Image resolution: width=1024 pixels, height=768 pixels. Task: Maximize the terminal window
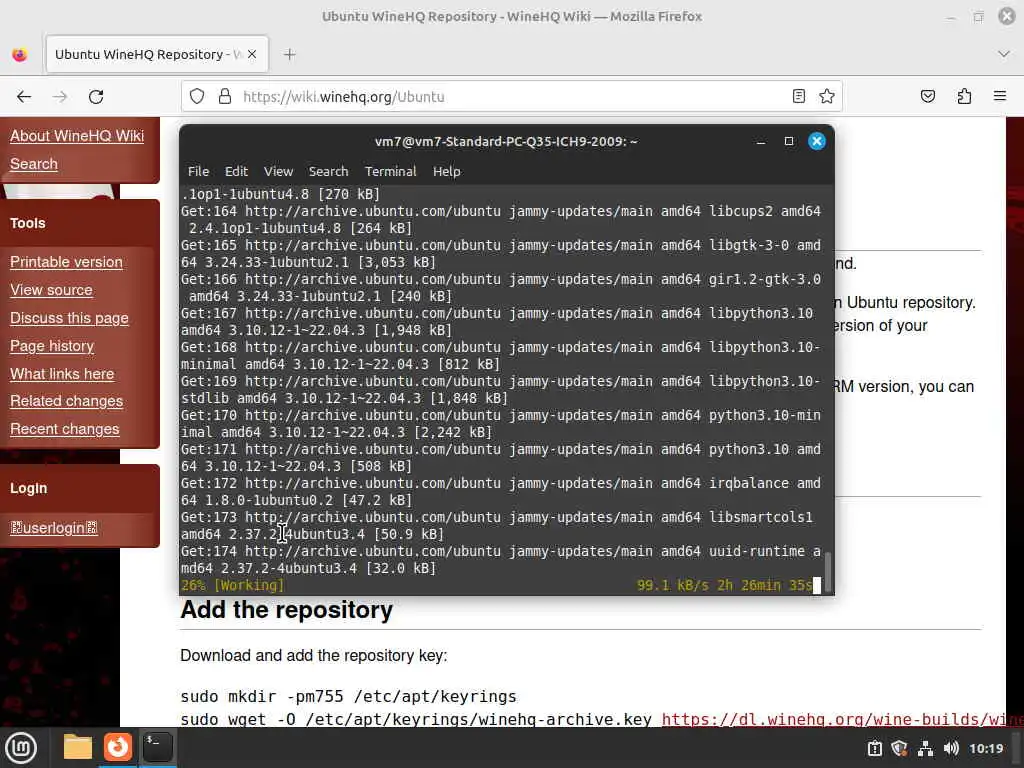pyautogui.click(x=789, y=141)
